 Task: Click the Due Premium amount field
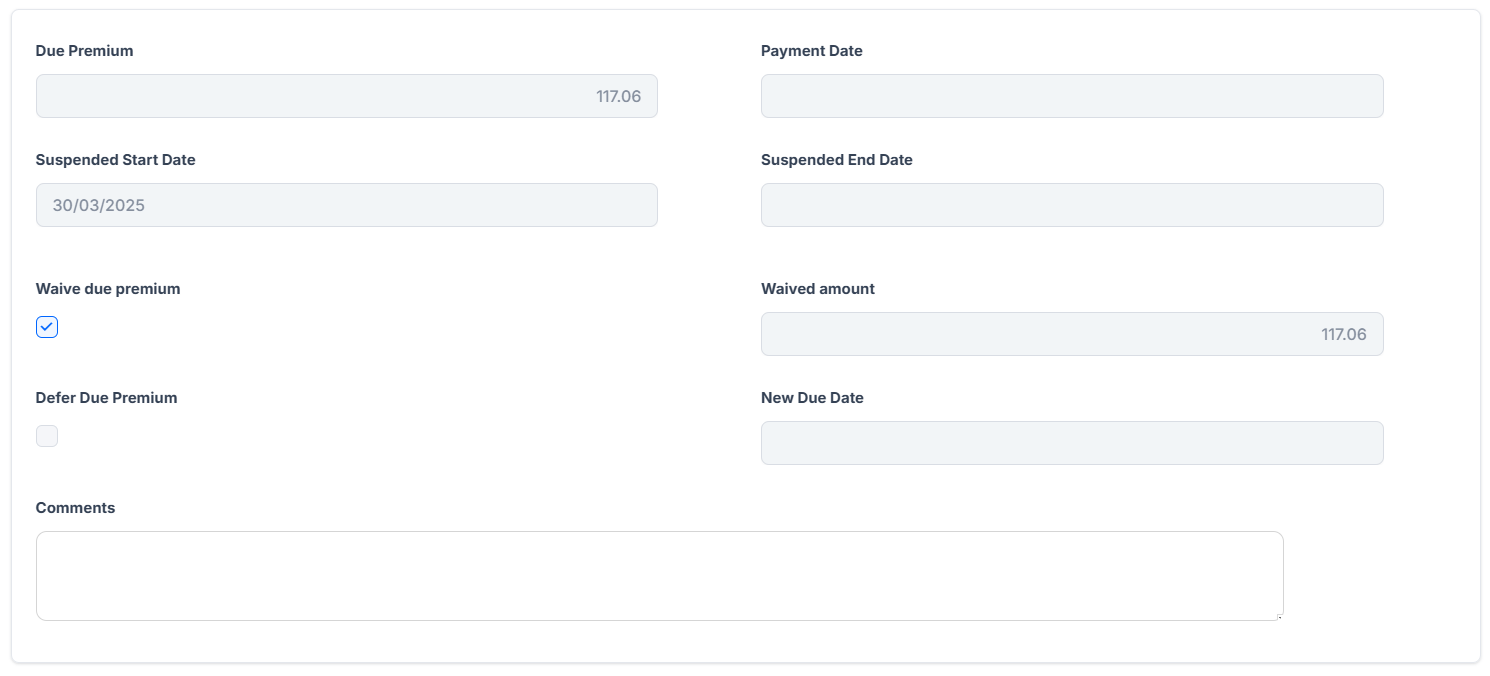tap(346, 96)
